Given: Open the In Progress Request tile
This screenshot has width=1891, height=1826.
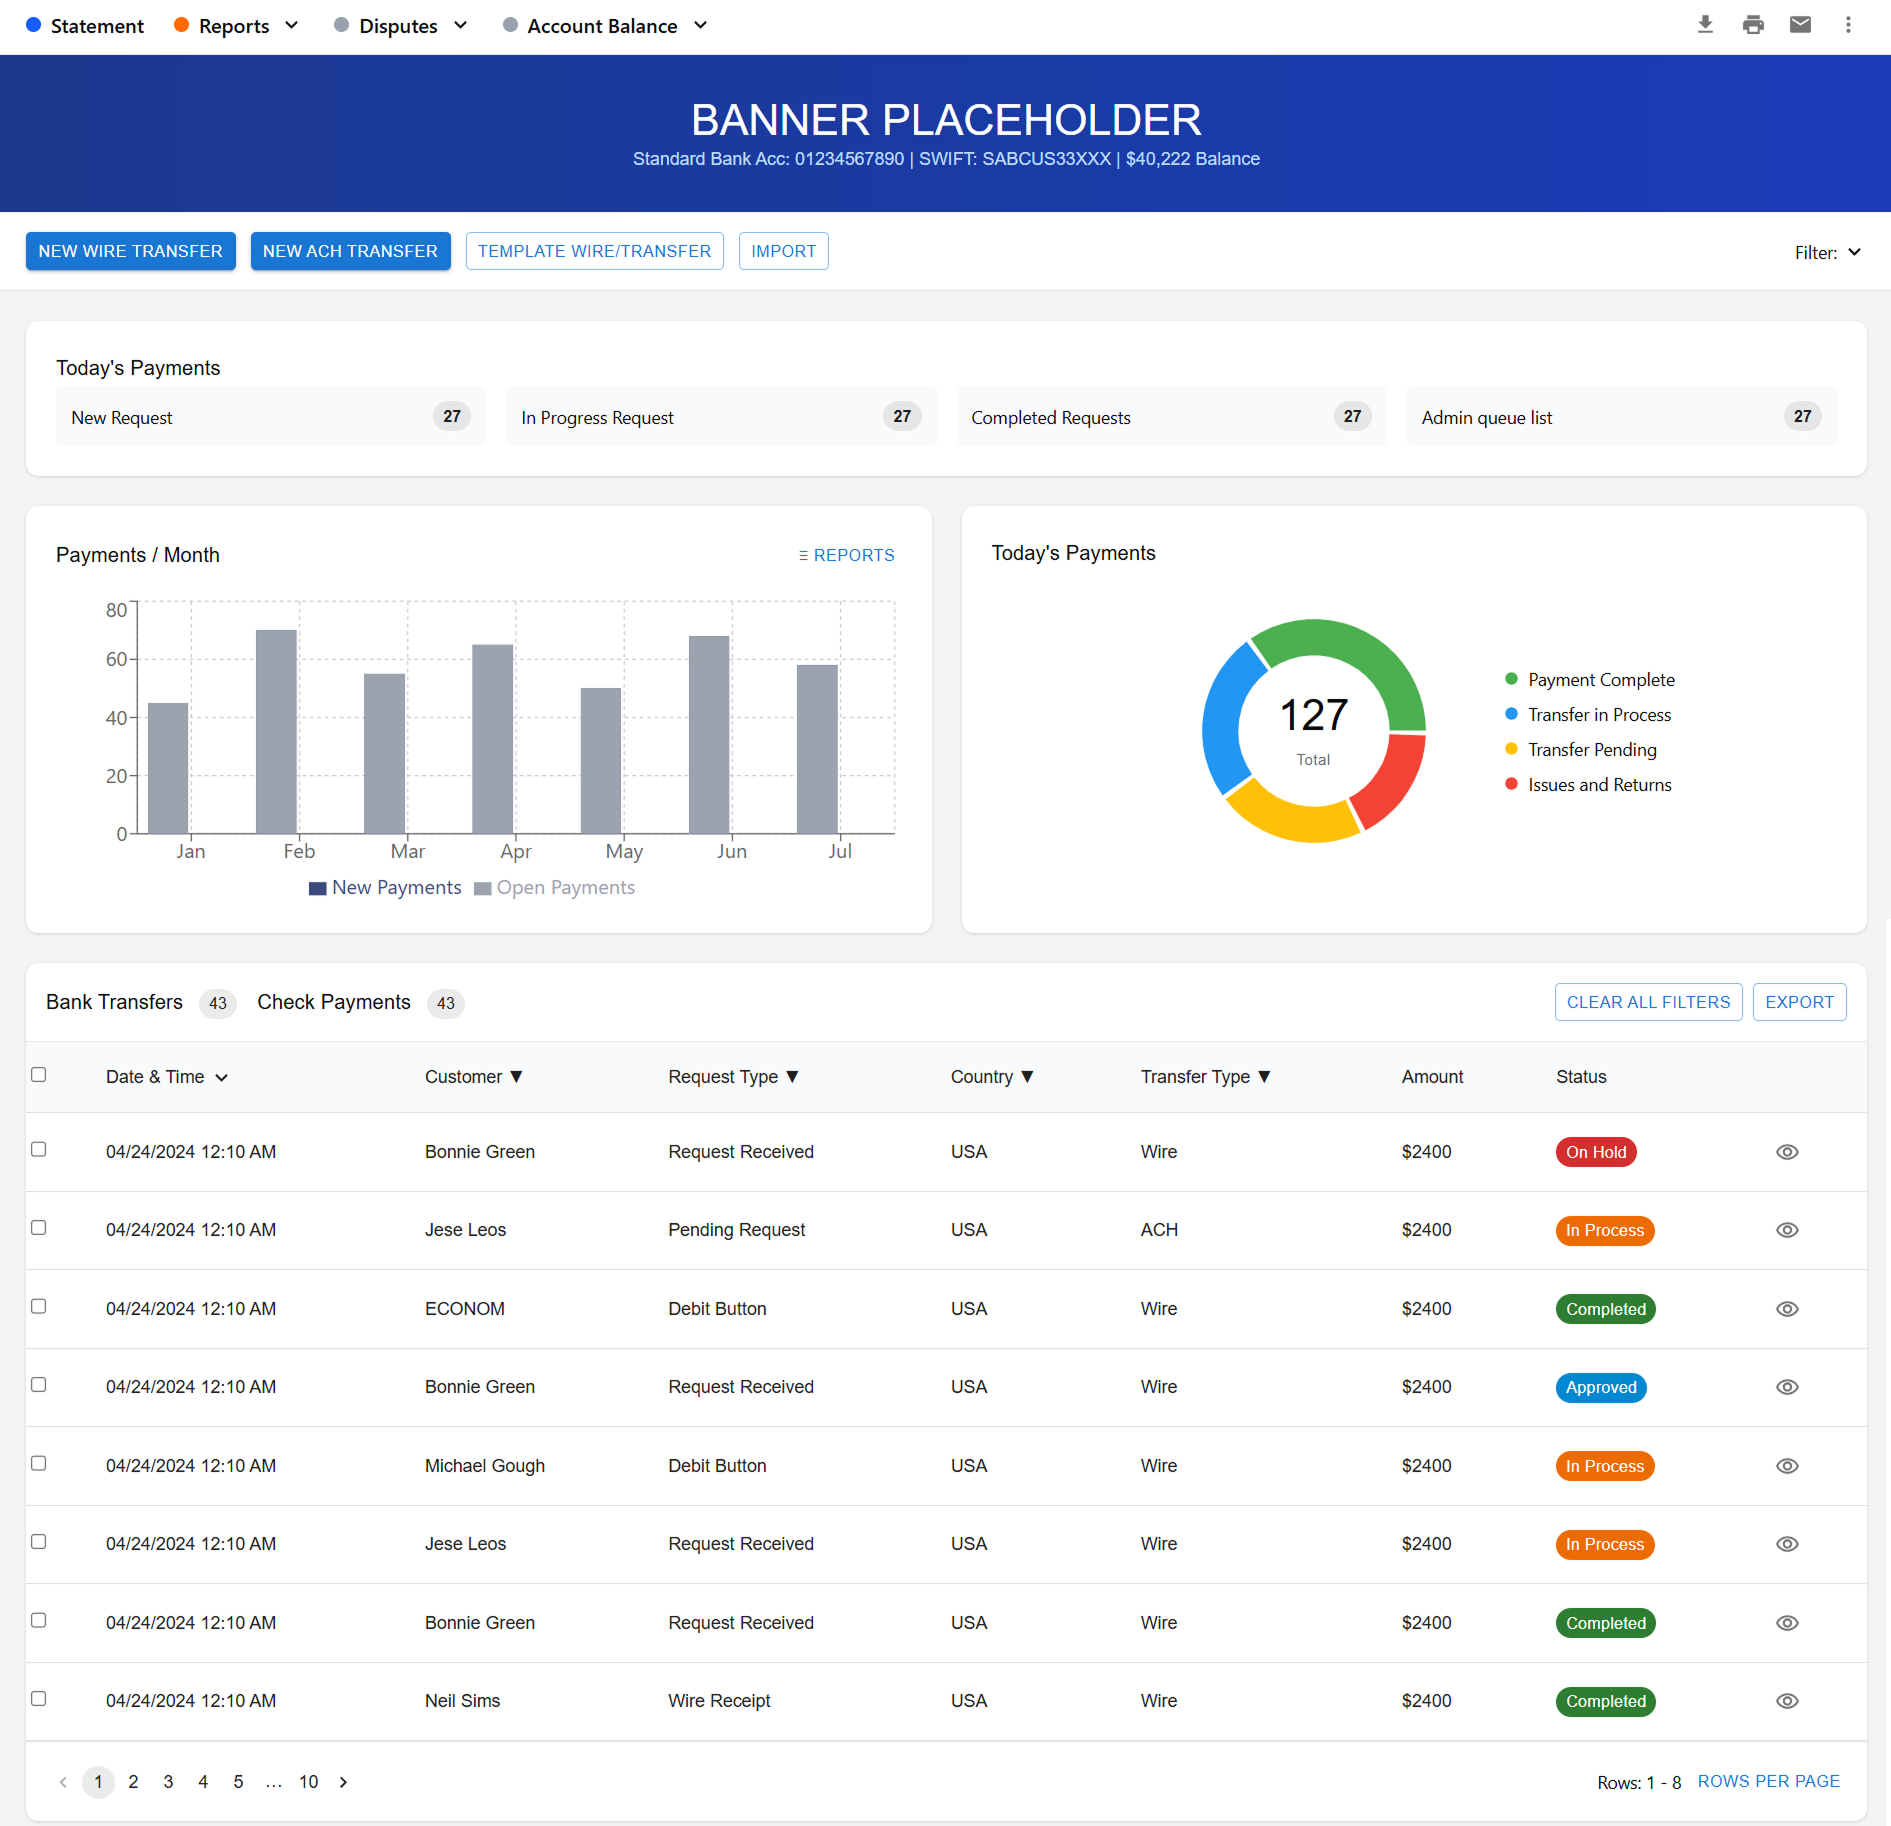Looking at the screenshot, I should point(721,417).
